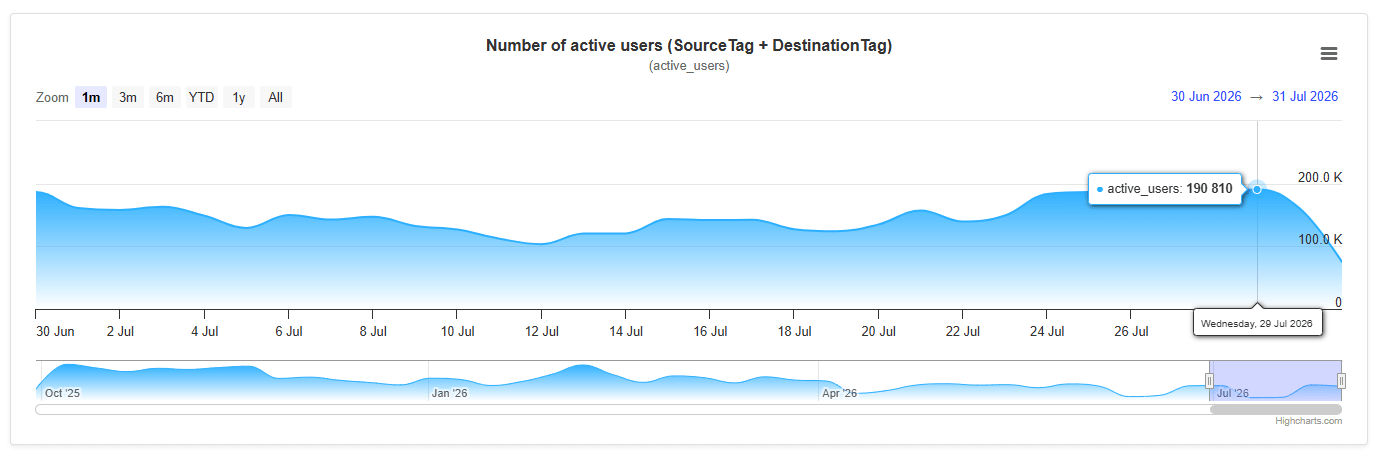Image resolution: width=1376 pixels, height=461 pixels.
Task: Switch zoom to YTD
Action: tap(202, 97)
